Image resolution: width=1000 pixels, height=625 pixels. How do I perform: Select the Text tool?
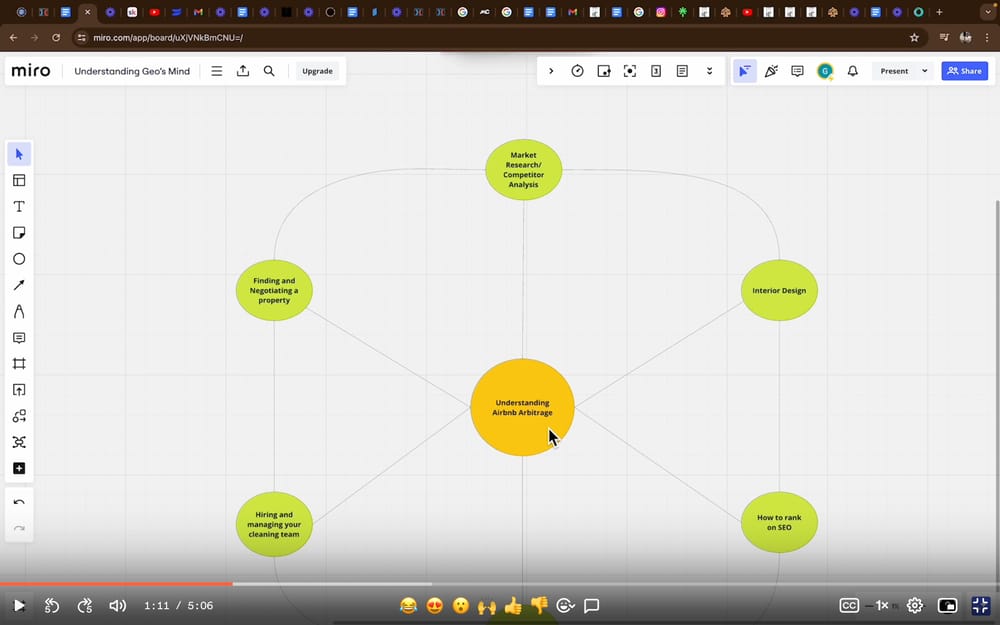click(x=19, y=207)
